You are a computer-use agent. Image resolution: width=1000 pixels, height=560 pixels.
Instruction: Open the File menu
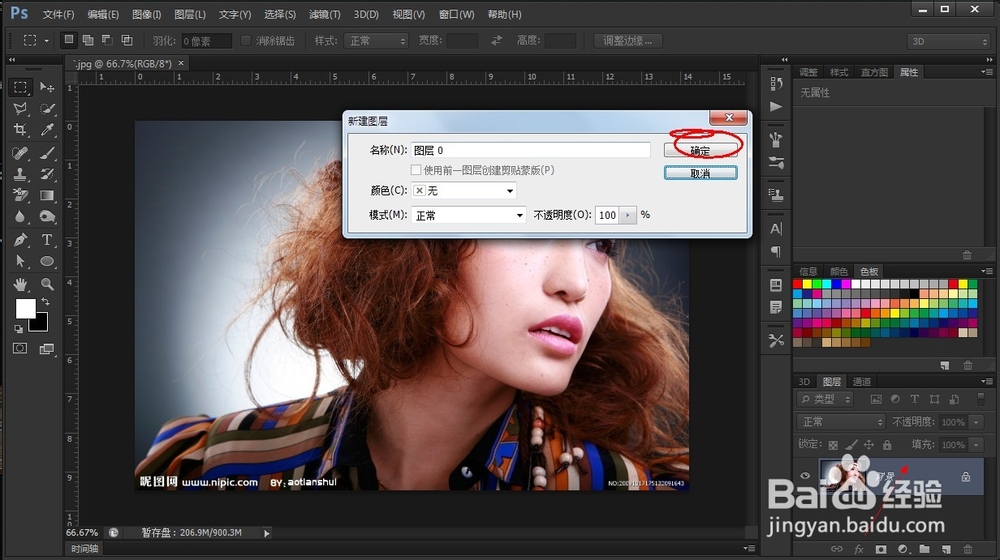58,14
